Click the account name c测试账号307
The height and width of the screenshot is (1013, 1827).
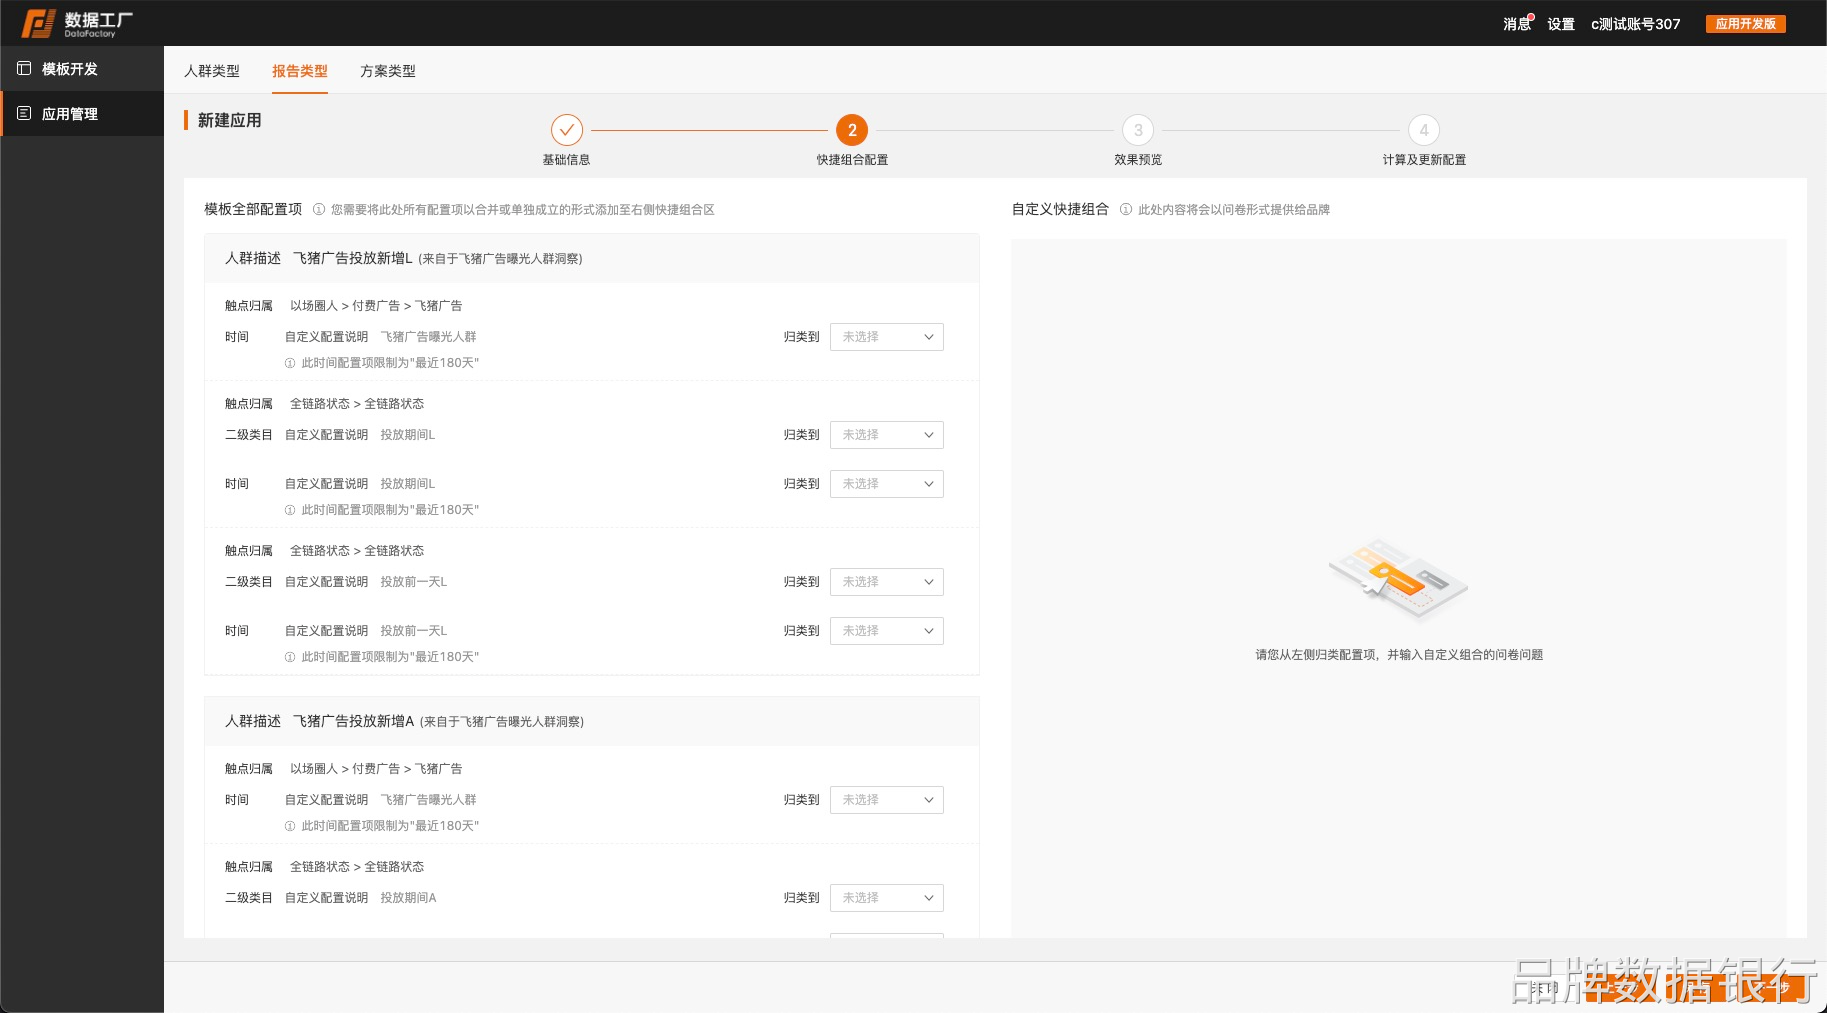tap(1636, 24)
